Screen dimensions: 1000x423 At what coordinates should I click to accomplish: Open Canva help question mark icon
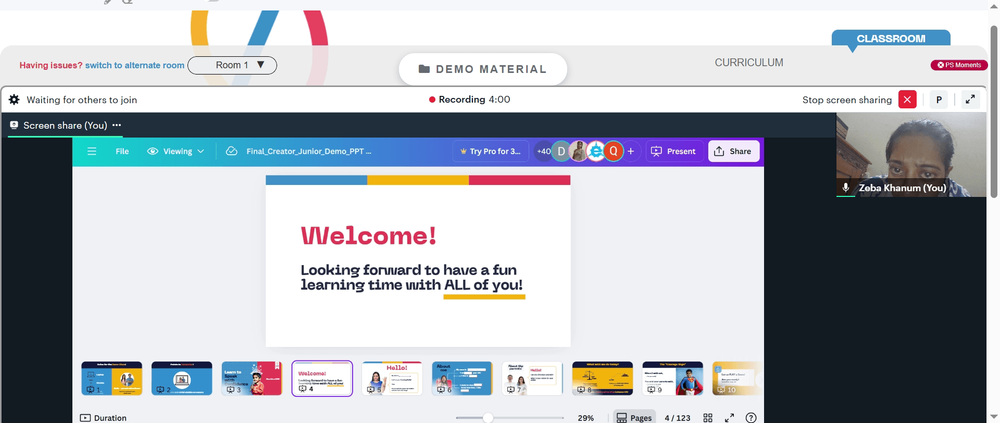pos(751,418)
